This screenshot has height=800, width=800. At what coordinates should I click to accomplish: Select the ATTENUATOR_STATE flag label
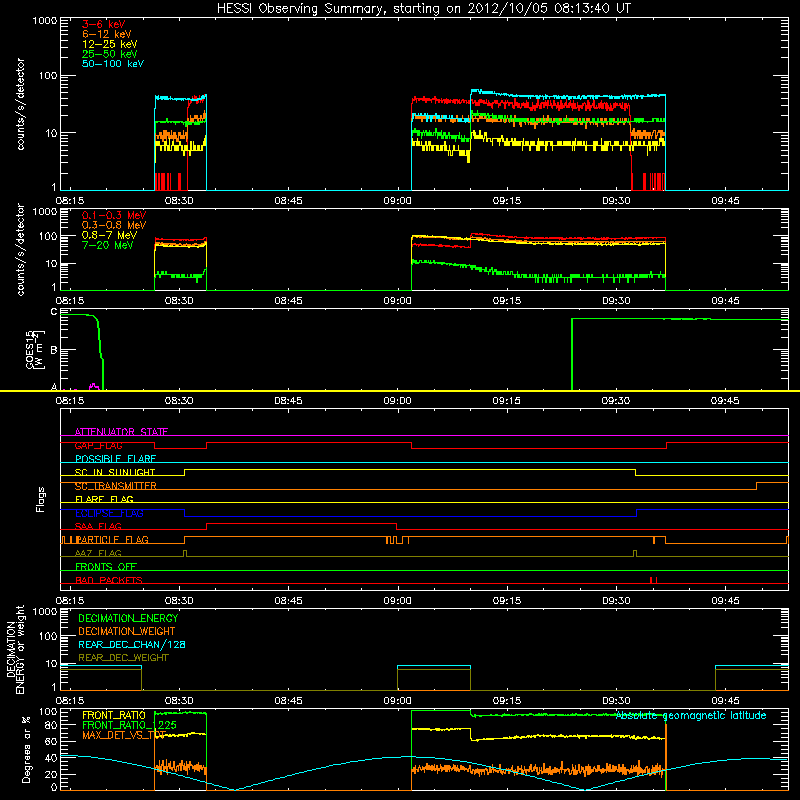tap(121, 432)
